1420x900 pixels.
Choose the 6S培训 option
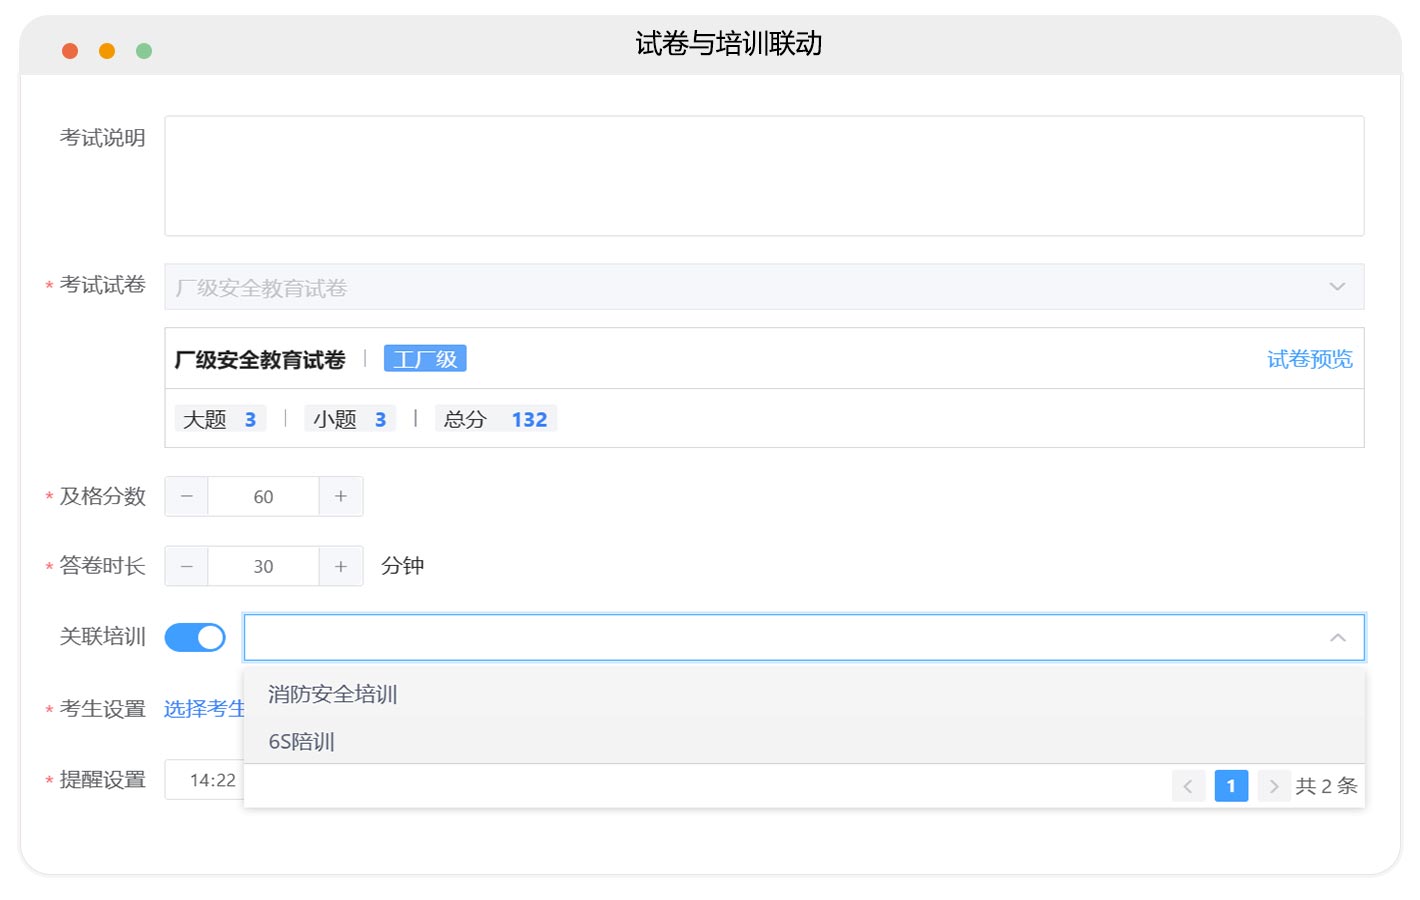point(302,742)
